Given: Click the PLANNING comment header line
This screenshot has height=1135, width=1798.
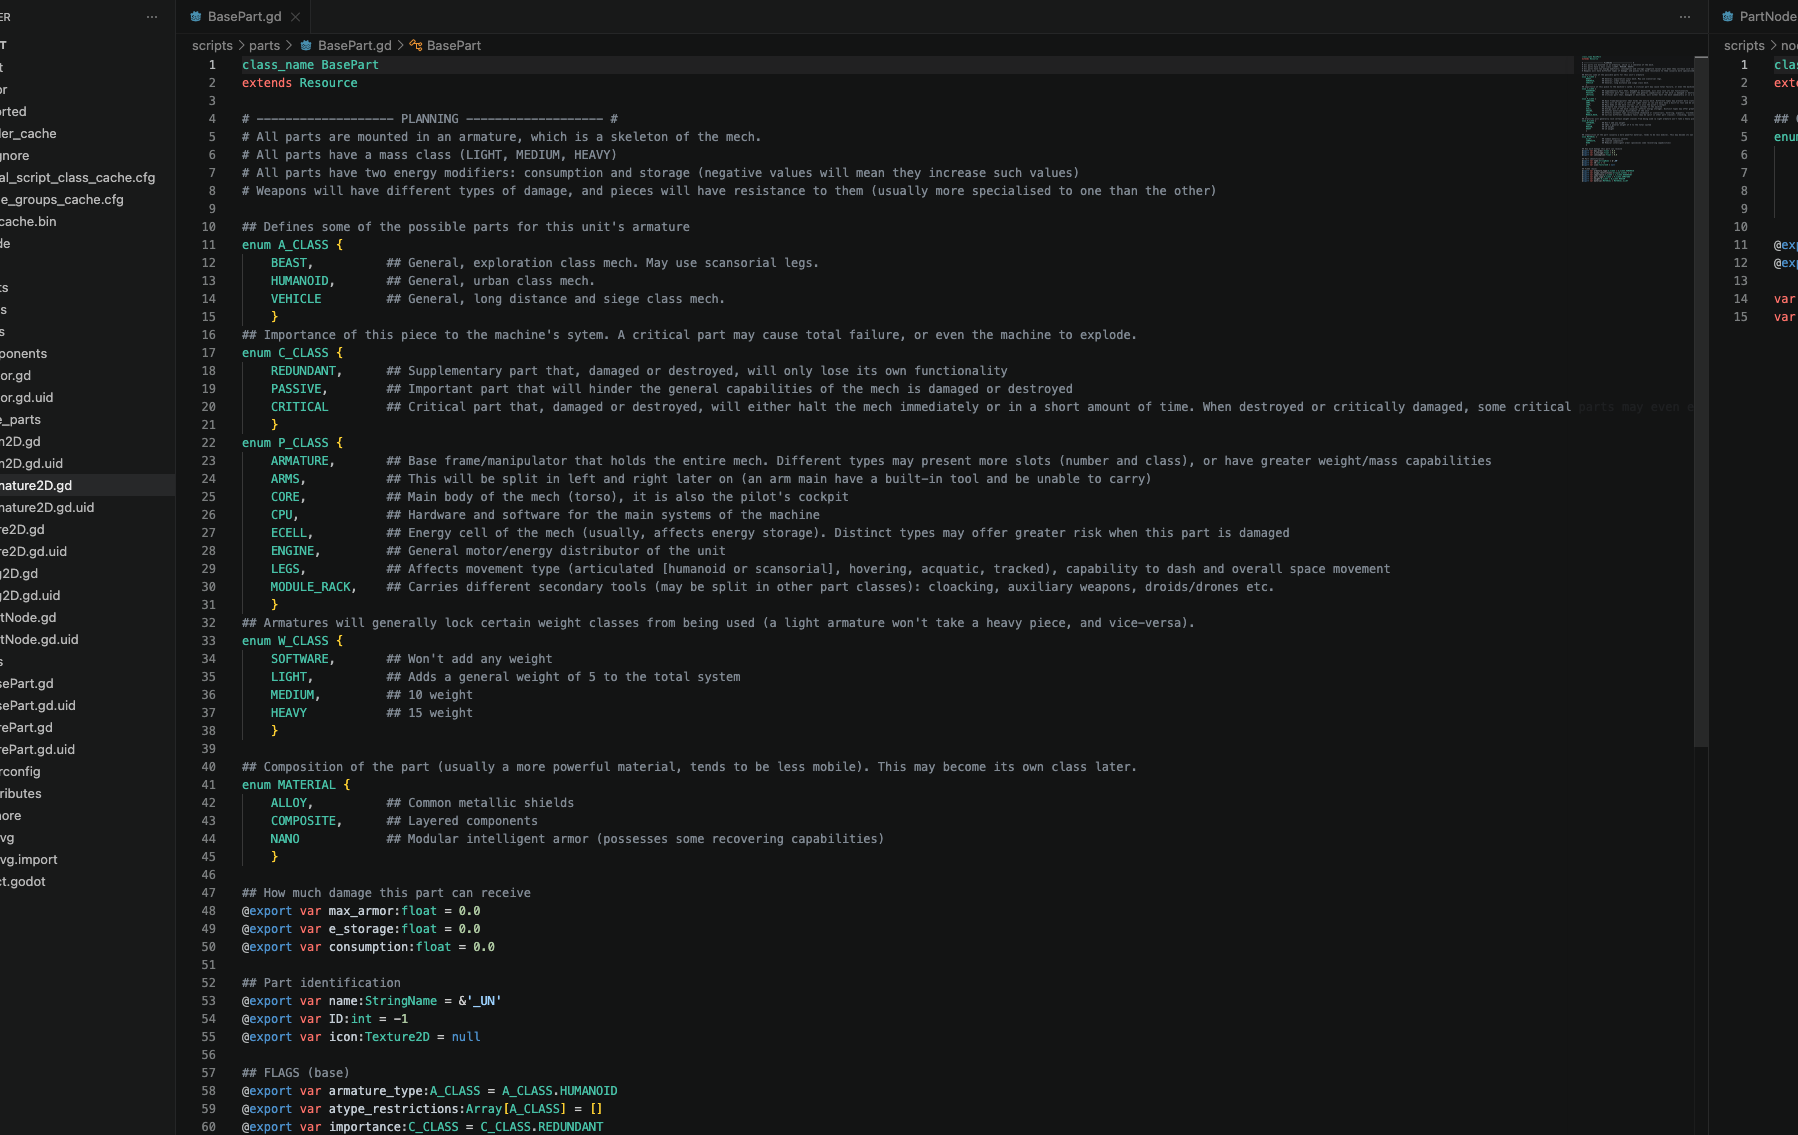Looking at the screenshot, I should pos(430,119).
